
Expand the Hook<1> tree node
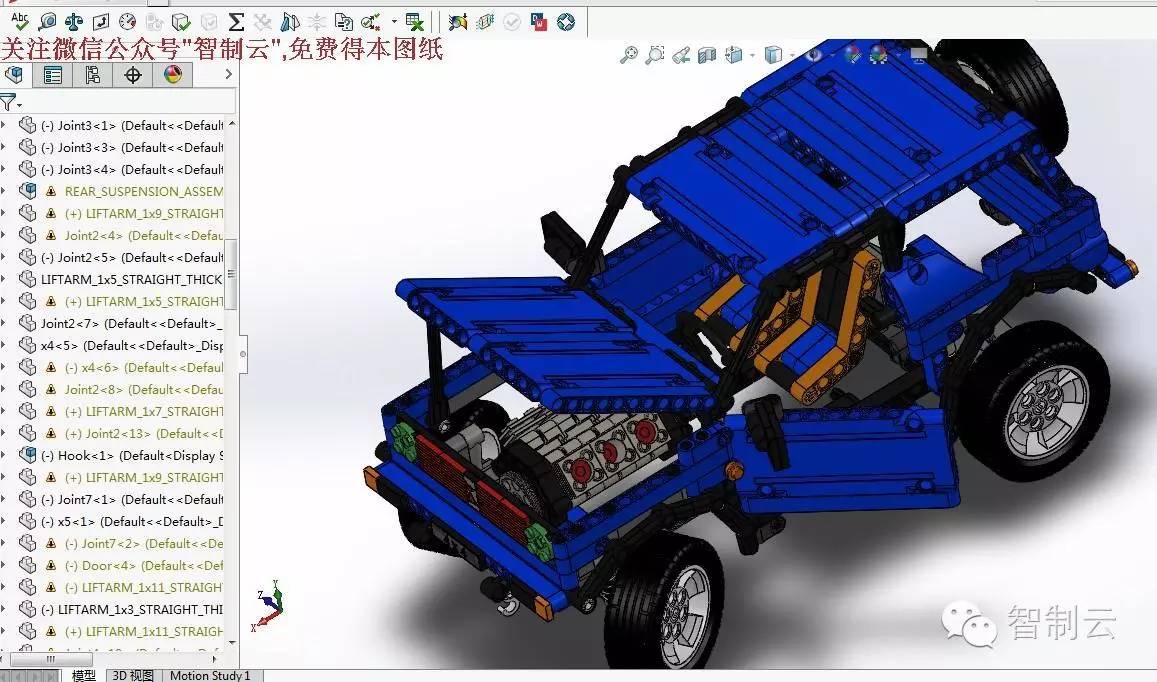click(4, 455)
